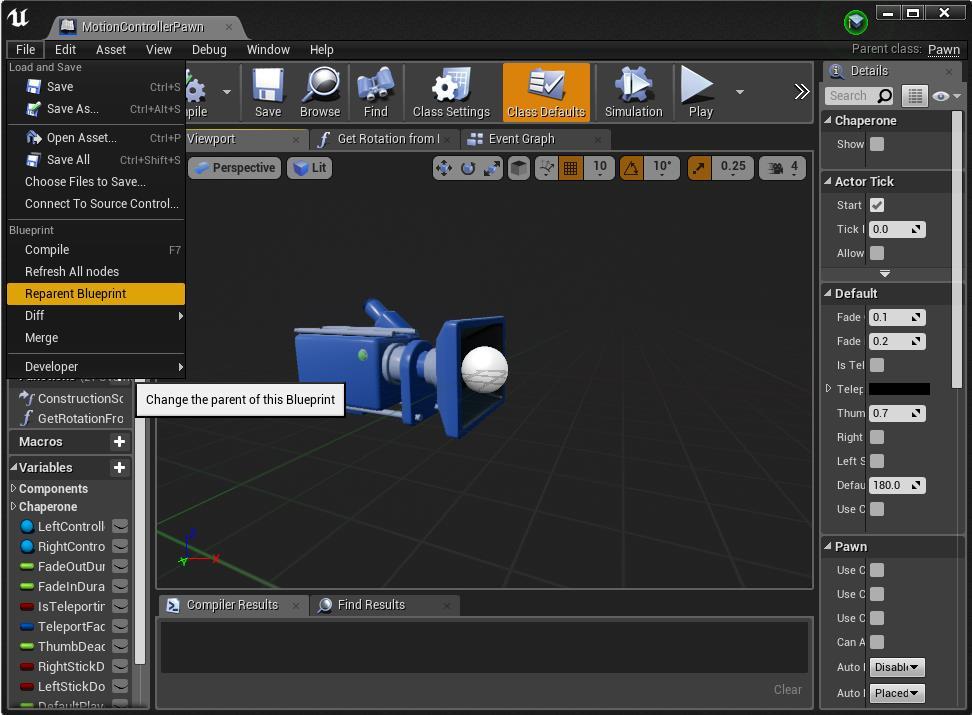The height and width of the screenshot is (715, 972).
Task: Open the scale snap 0.25 dropdown
Action: click(733, 168)
